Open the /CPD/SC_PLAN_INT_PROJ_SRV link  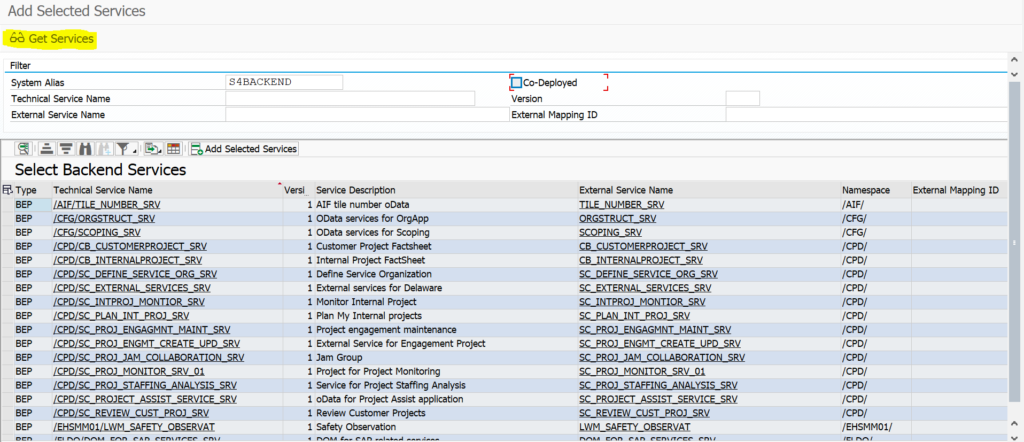(121, 315)
